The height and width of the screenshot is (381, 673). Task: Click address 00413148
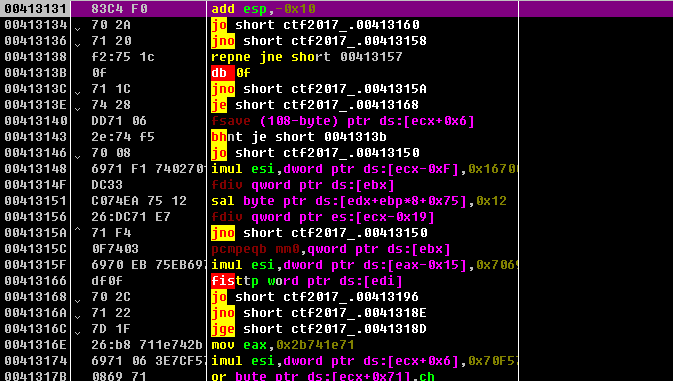point(36,169)
